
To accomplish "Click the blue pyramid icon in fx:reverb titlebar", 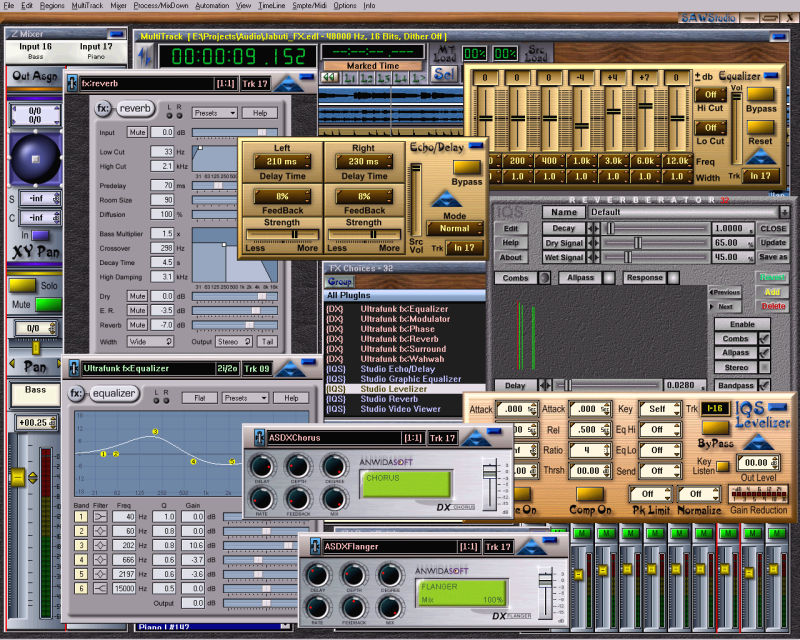I will 288,83.
